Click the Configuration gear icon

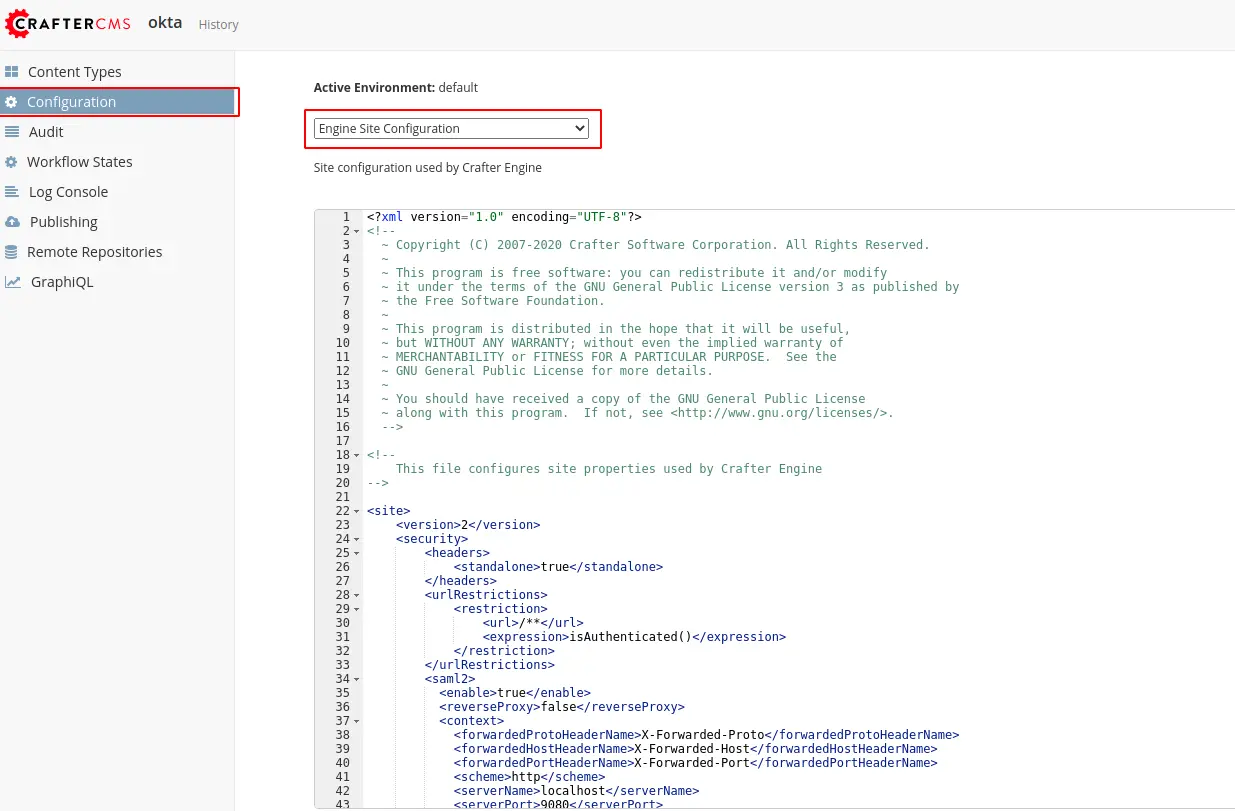coord(11,102)
